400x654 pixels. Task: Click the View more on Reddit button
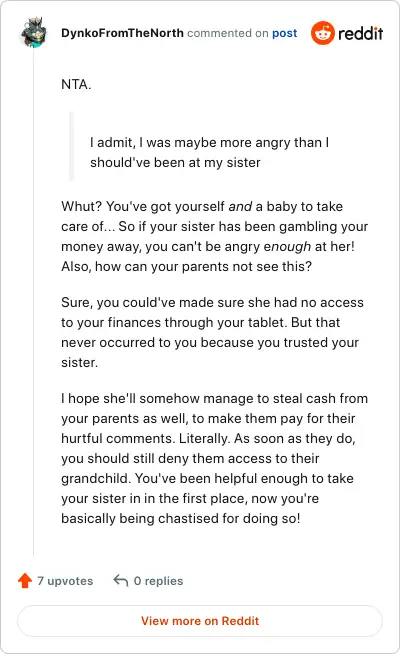click(x=200, y=621)
